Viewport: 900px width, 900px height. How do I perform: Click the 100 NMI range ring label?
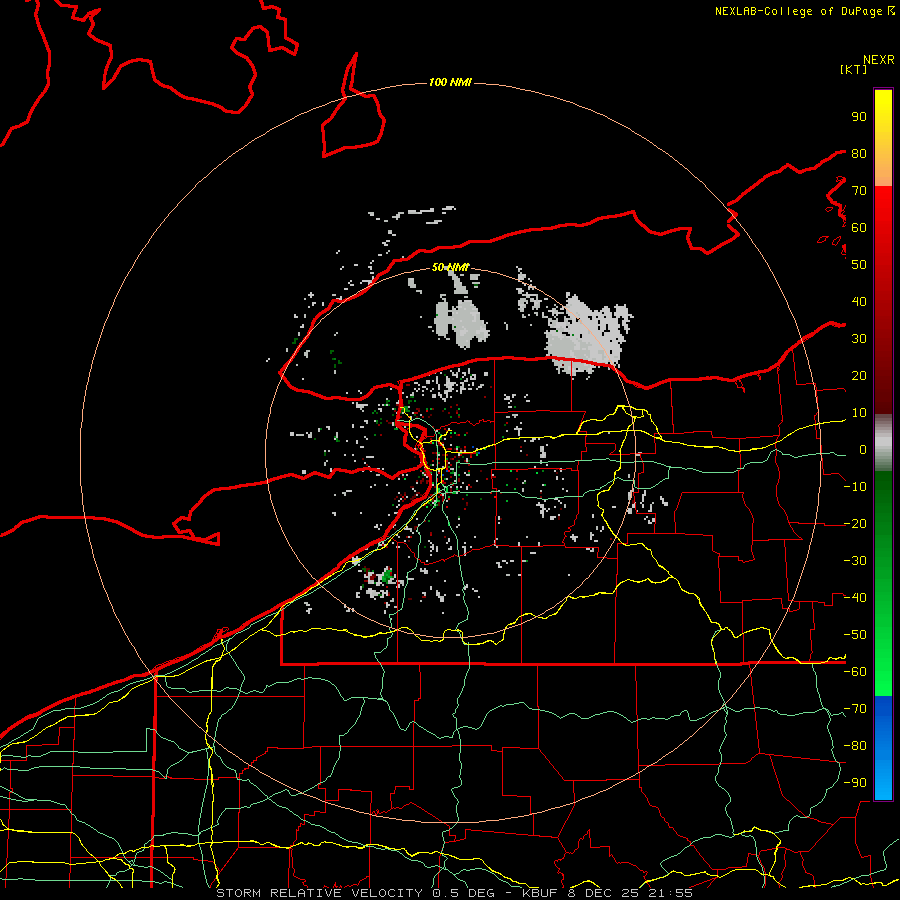coord(450,82)
